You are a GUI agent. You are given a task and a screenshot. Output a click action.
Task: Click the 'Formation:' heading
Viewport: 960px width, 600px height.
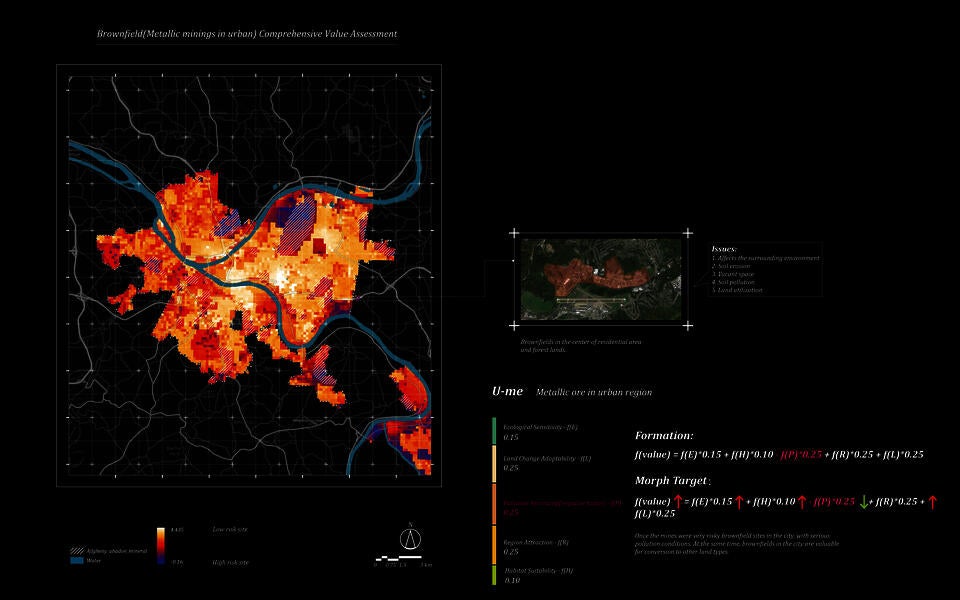click(664, 435)
